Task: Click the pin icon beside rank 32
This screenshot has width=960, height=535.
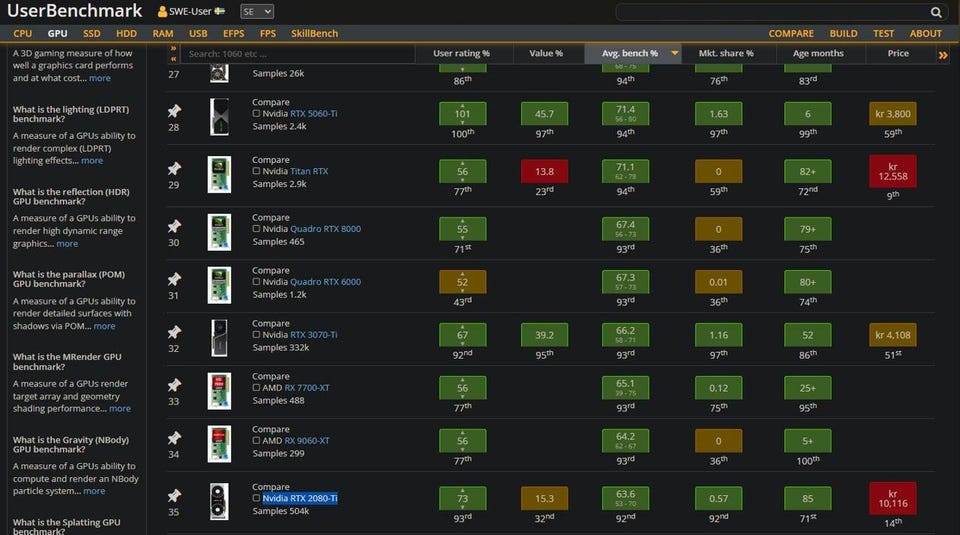Action: click(174, 332)
